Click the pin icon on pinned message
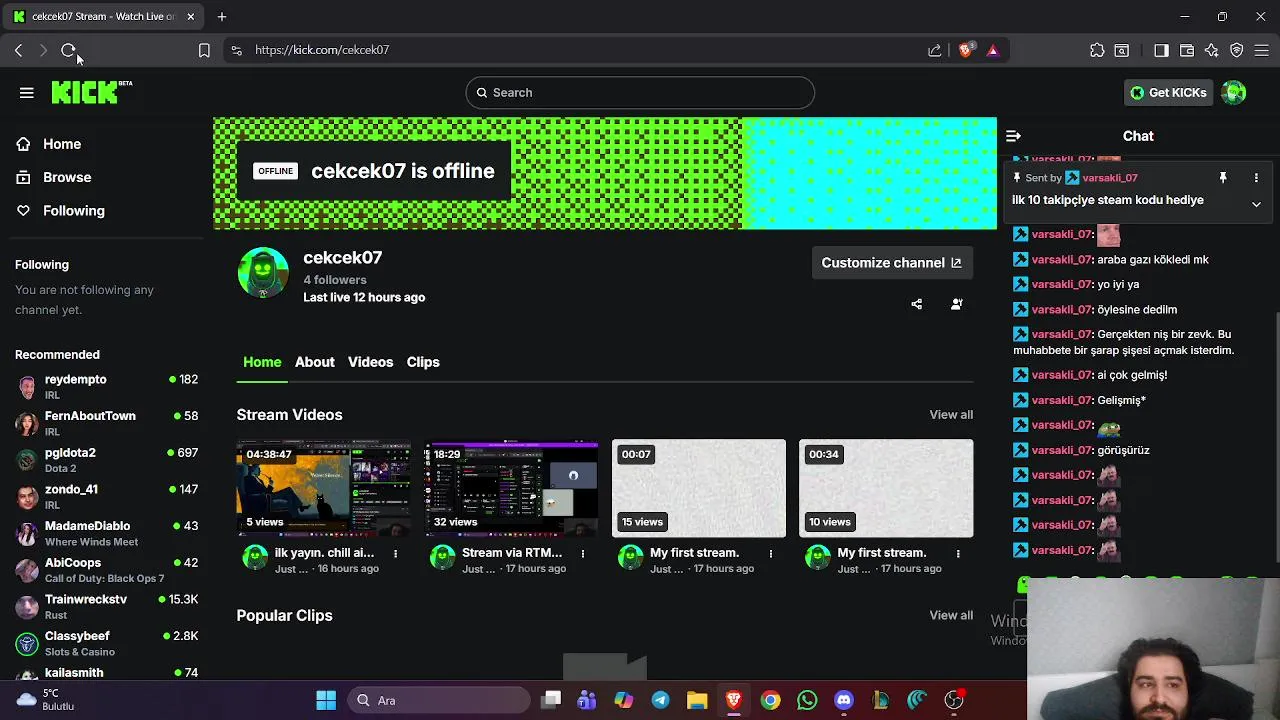 pos(1222,178)
